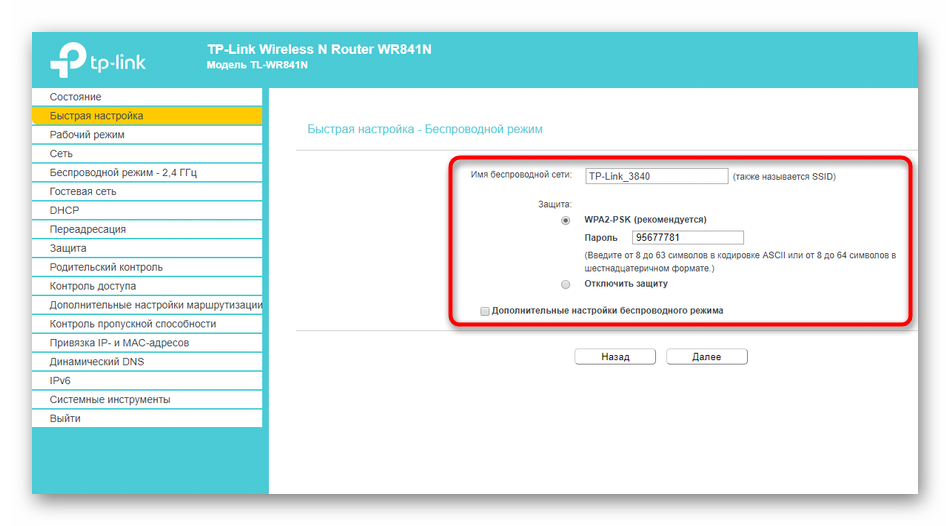
Task: Go to 'Системные инструменты' menu
Action: coord(110,400)
